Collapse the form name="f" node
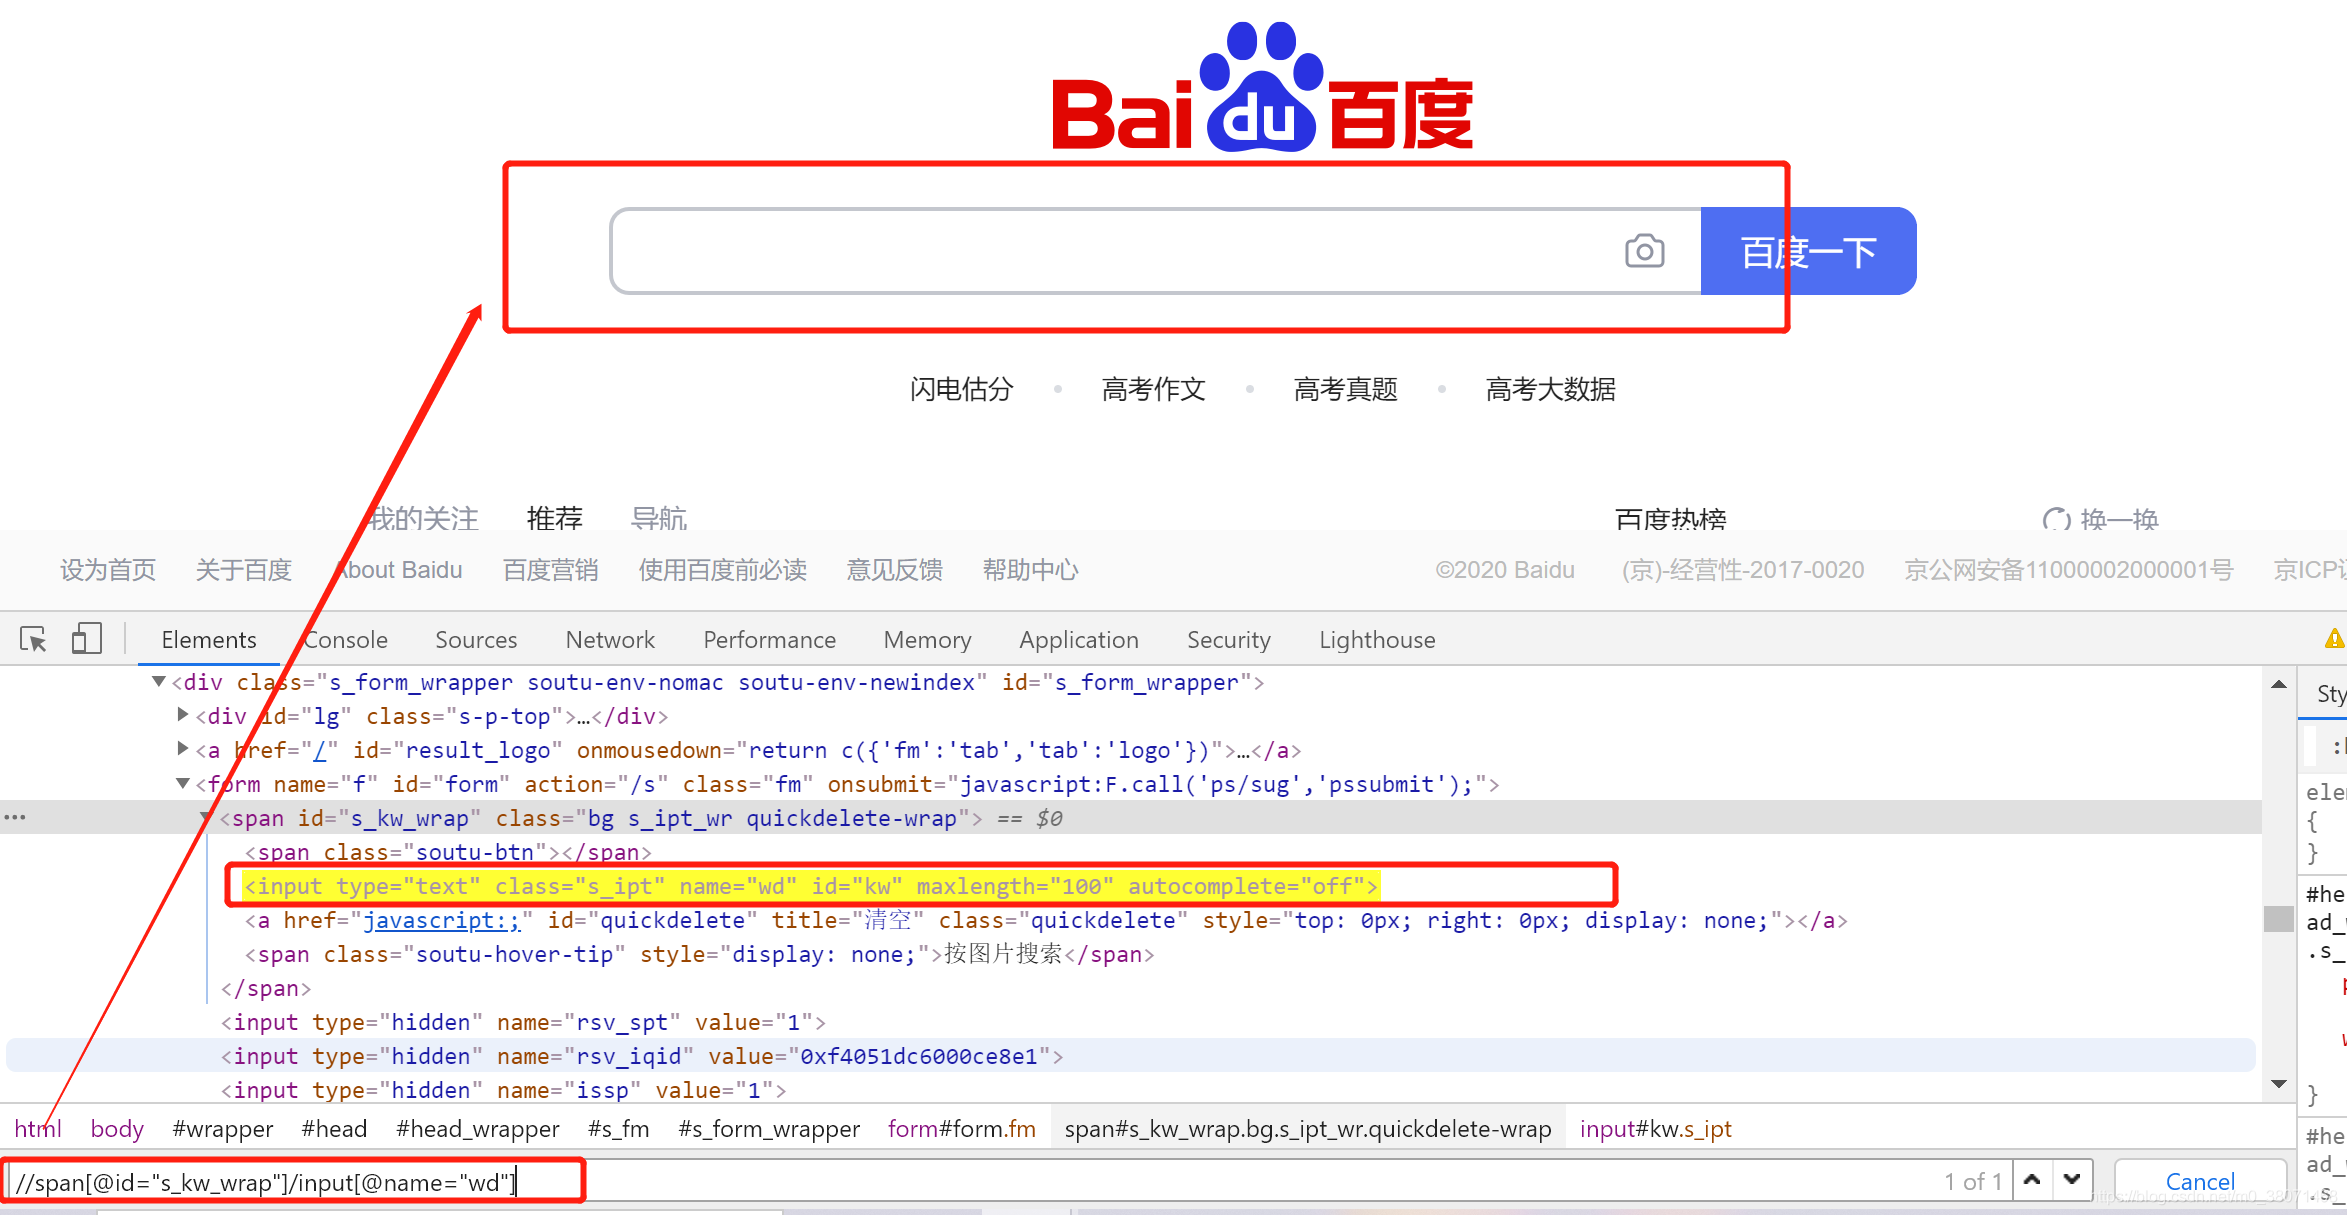The width and height of the screenshot is (2347, 1215). [182, 784]
